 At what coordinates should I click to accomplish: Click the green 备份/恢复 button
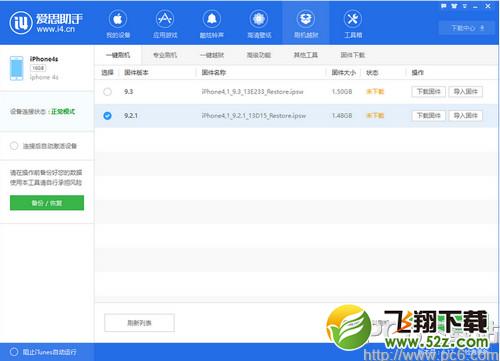[x=47, y=203]
